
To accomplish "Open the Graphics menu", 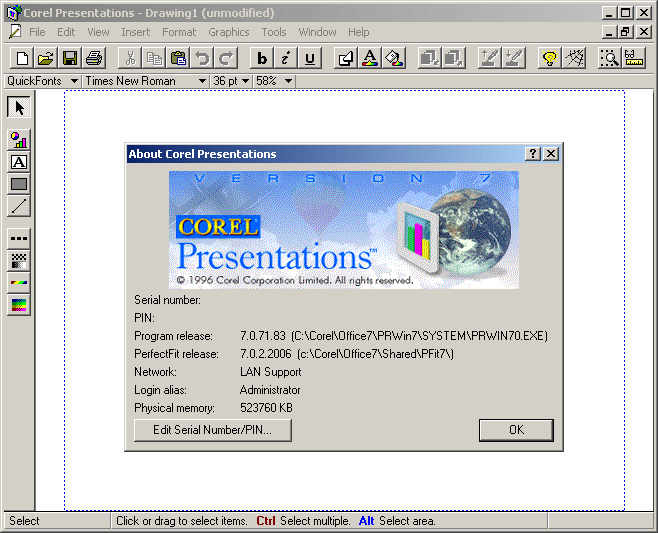I will tap(228, 32).
